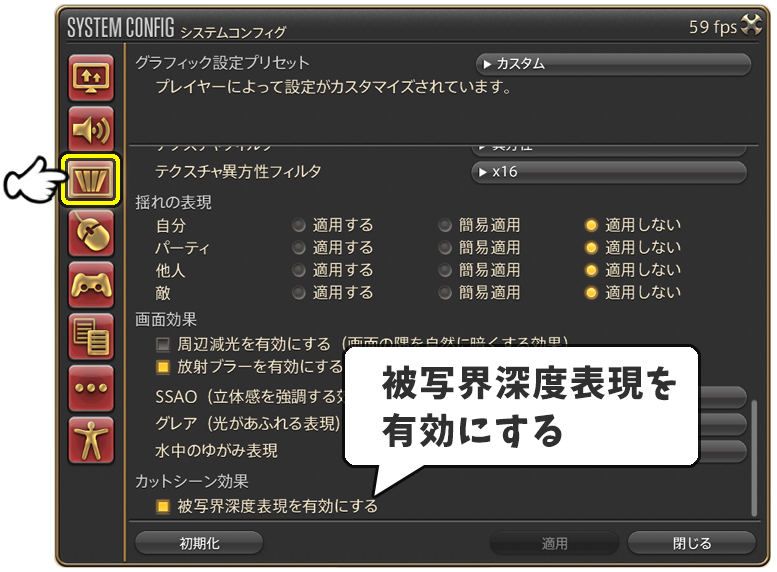
Task: Toggle 被写界深度表現を有効にする checkbox
Action: (163, 507)
